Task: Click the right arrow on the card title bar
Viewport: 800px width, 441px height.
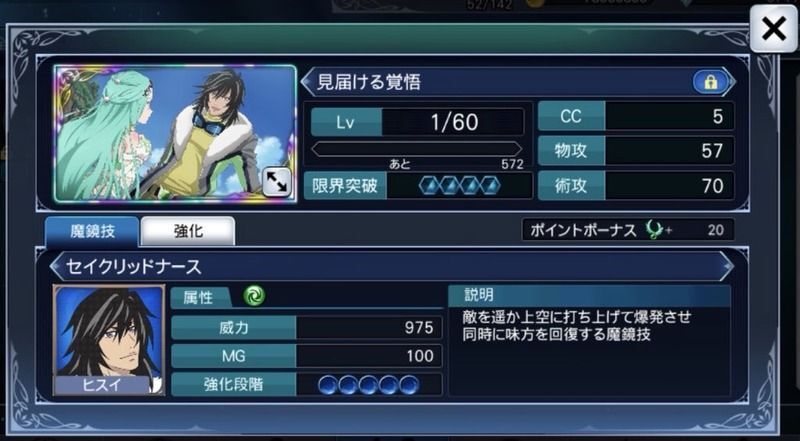Action: coord(732,82)
